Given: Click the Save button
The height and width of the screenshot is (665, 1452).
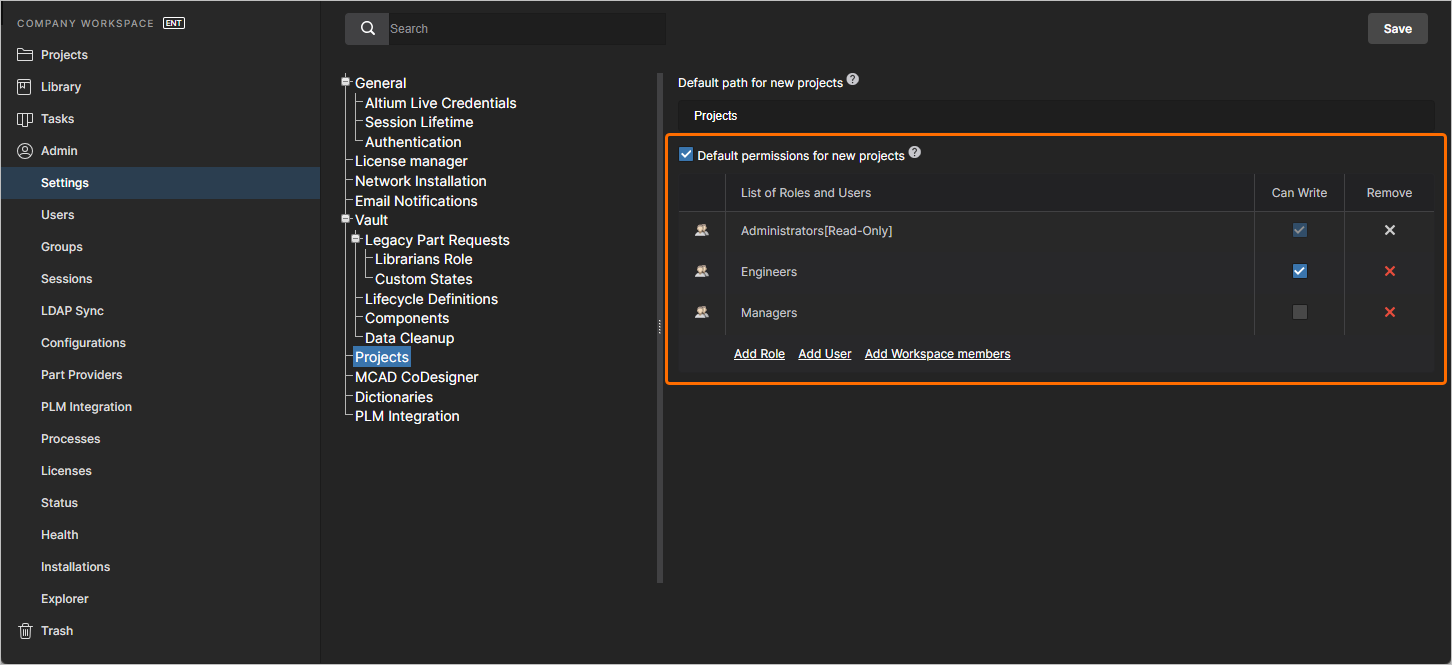Looking at the screenshot, I should tap(1397, 28).
